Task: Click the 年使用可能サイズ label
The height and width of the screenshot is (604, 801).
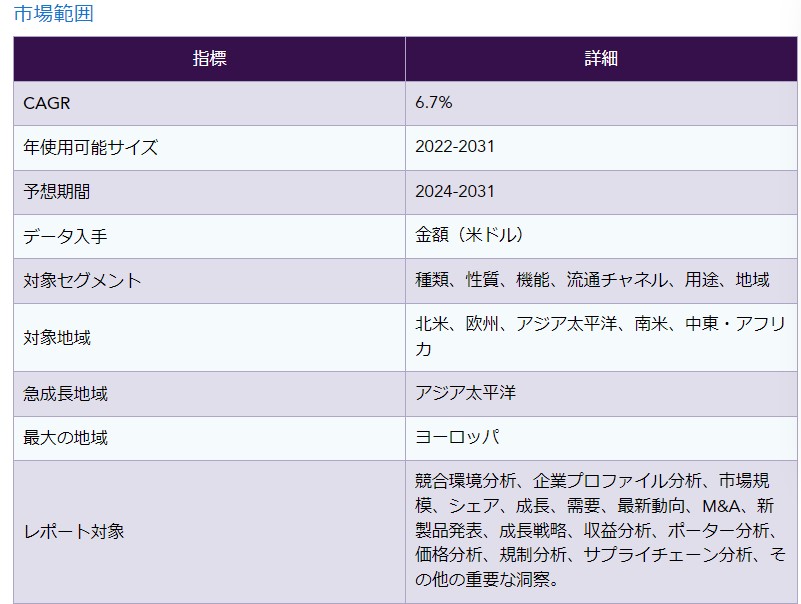Action: [x=90, y=148]
